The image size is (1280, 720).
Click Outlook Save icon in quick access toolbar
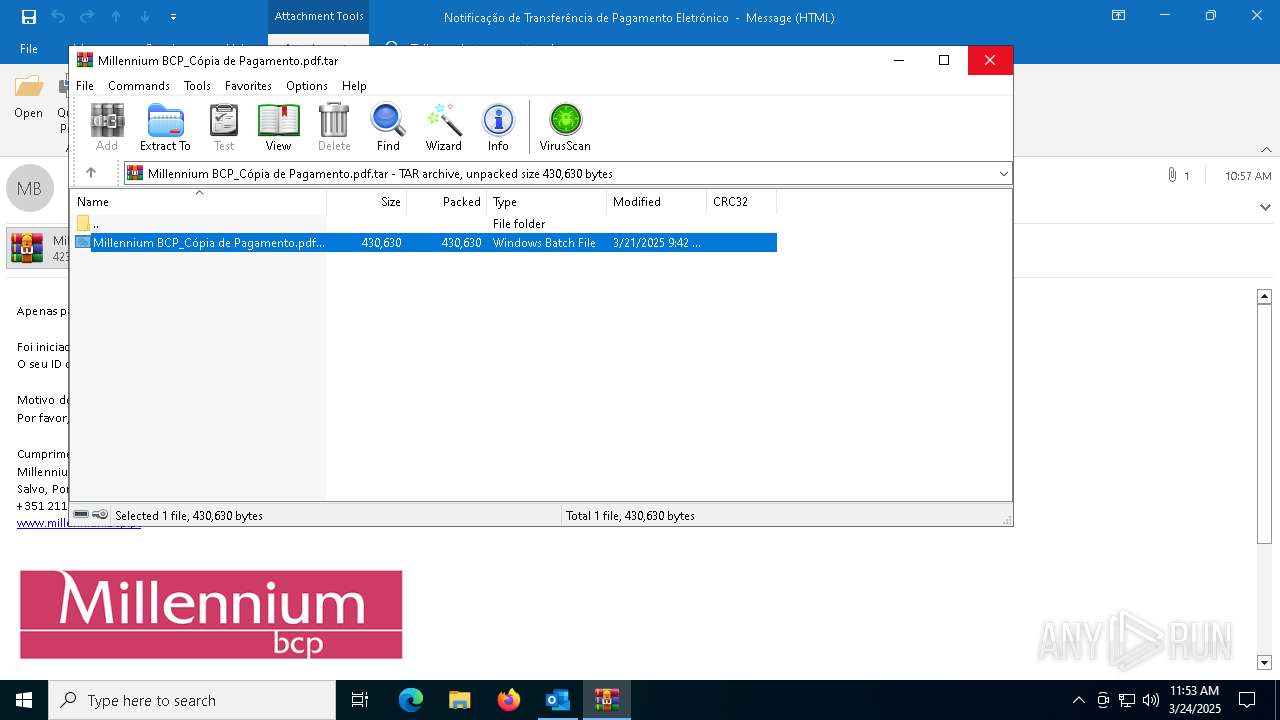click(29, 17)
